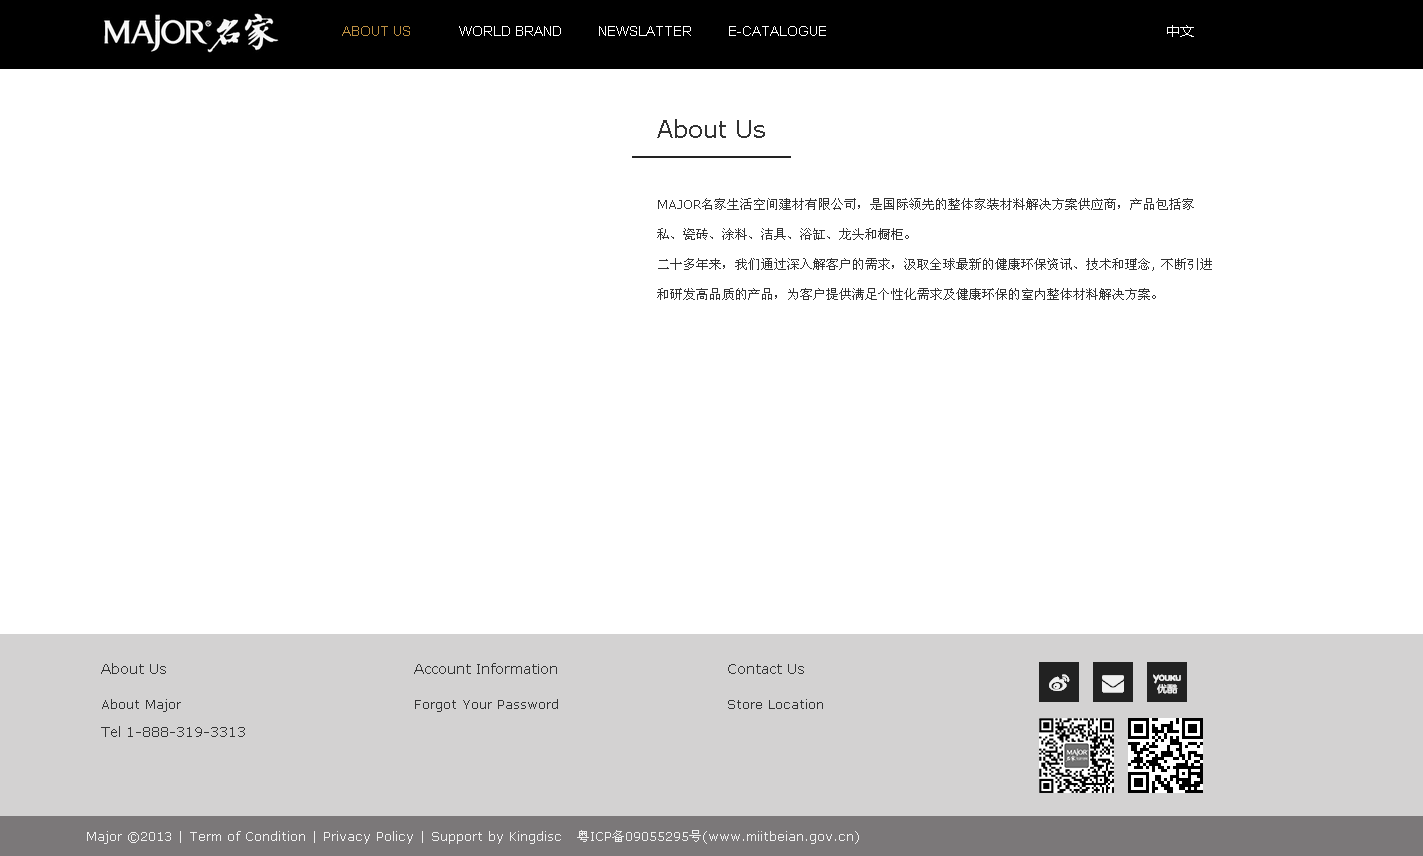Screen dimensions: 1423x856
Task: Click the rightmost QR code image
Action: (1165, 755)
